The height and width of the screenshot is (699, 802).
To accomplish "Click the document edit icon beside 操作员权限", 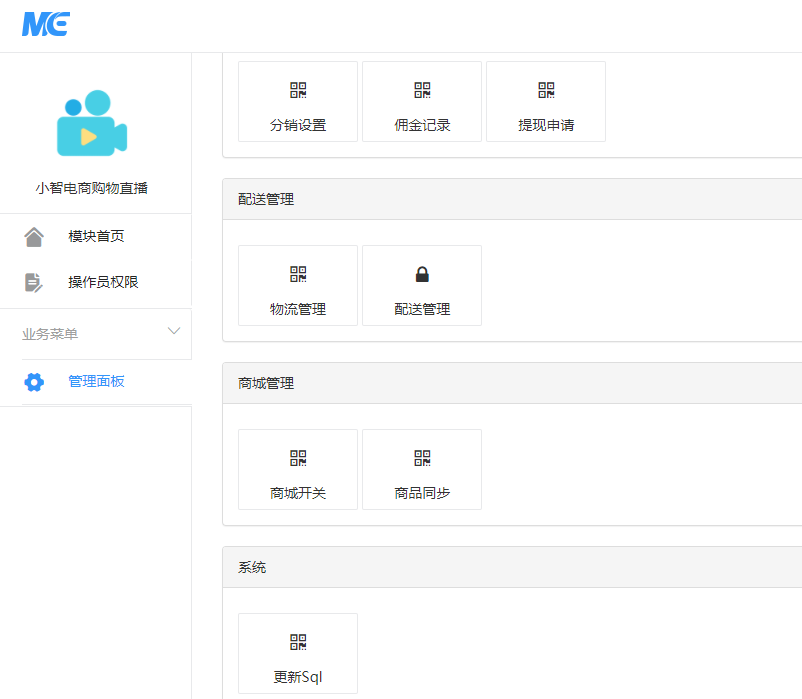I will coord(34,282).
